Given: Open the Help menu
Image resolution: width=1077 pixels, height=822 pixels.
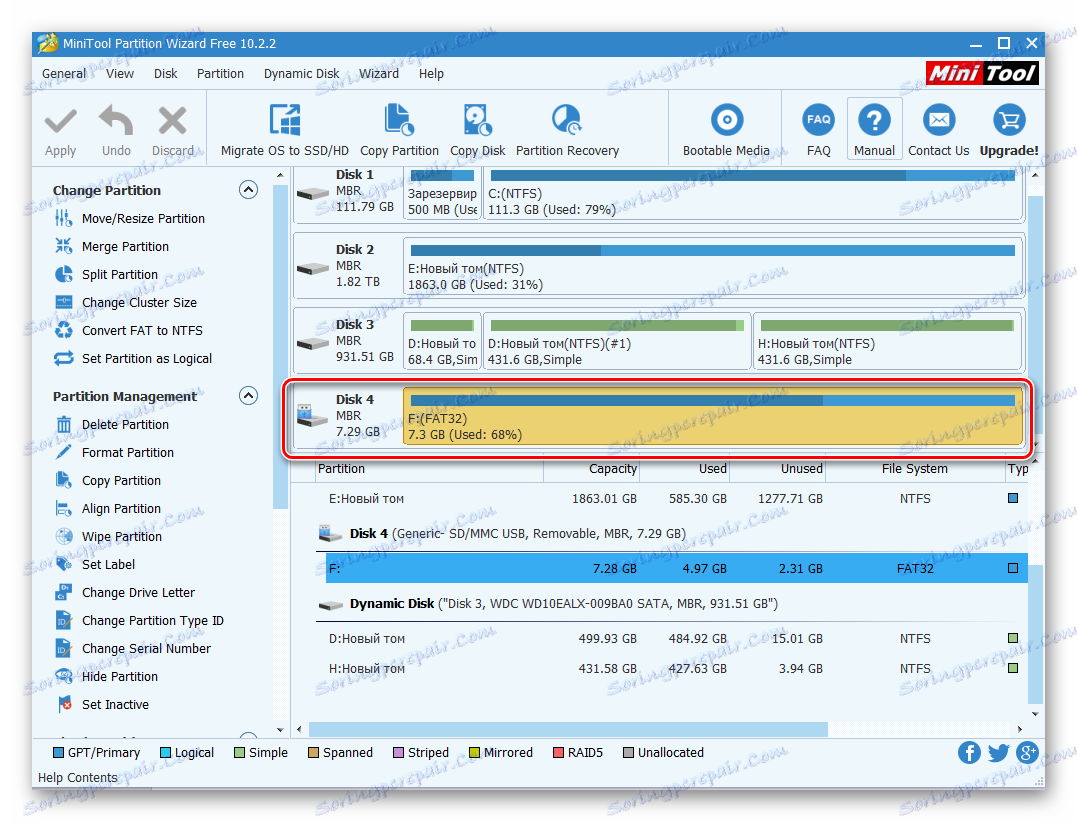Looking at the screenshot, I should 431,73.
